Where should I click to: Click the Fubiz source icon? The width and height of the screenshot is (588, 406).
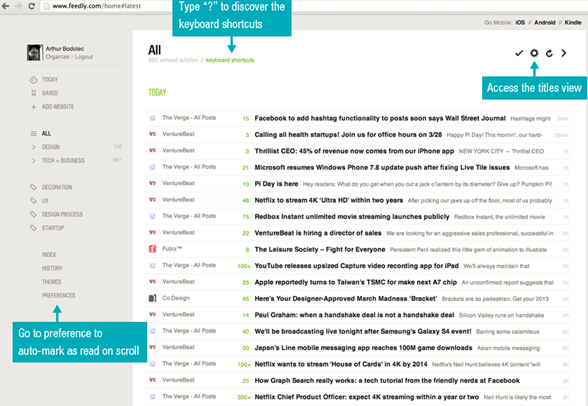152,249
